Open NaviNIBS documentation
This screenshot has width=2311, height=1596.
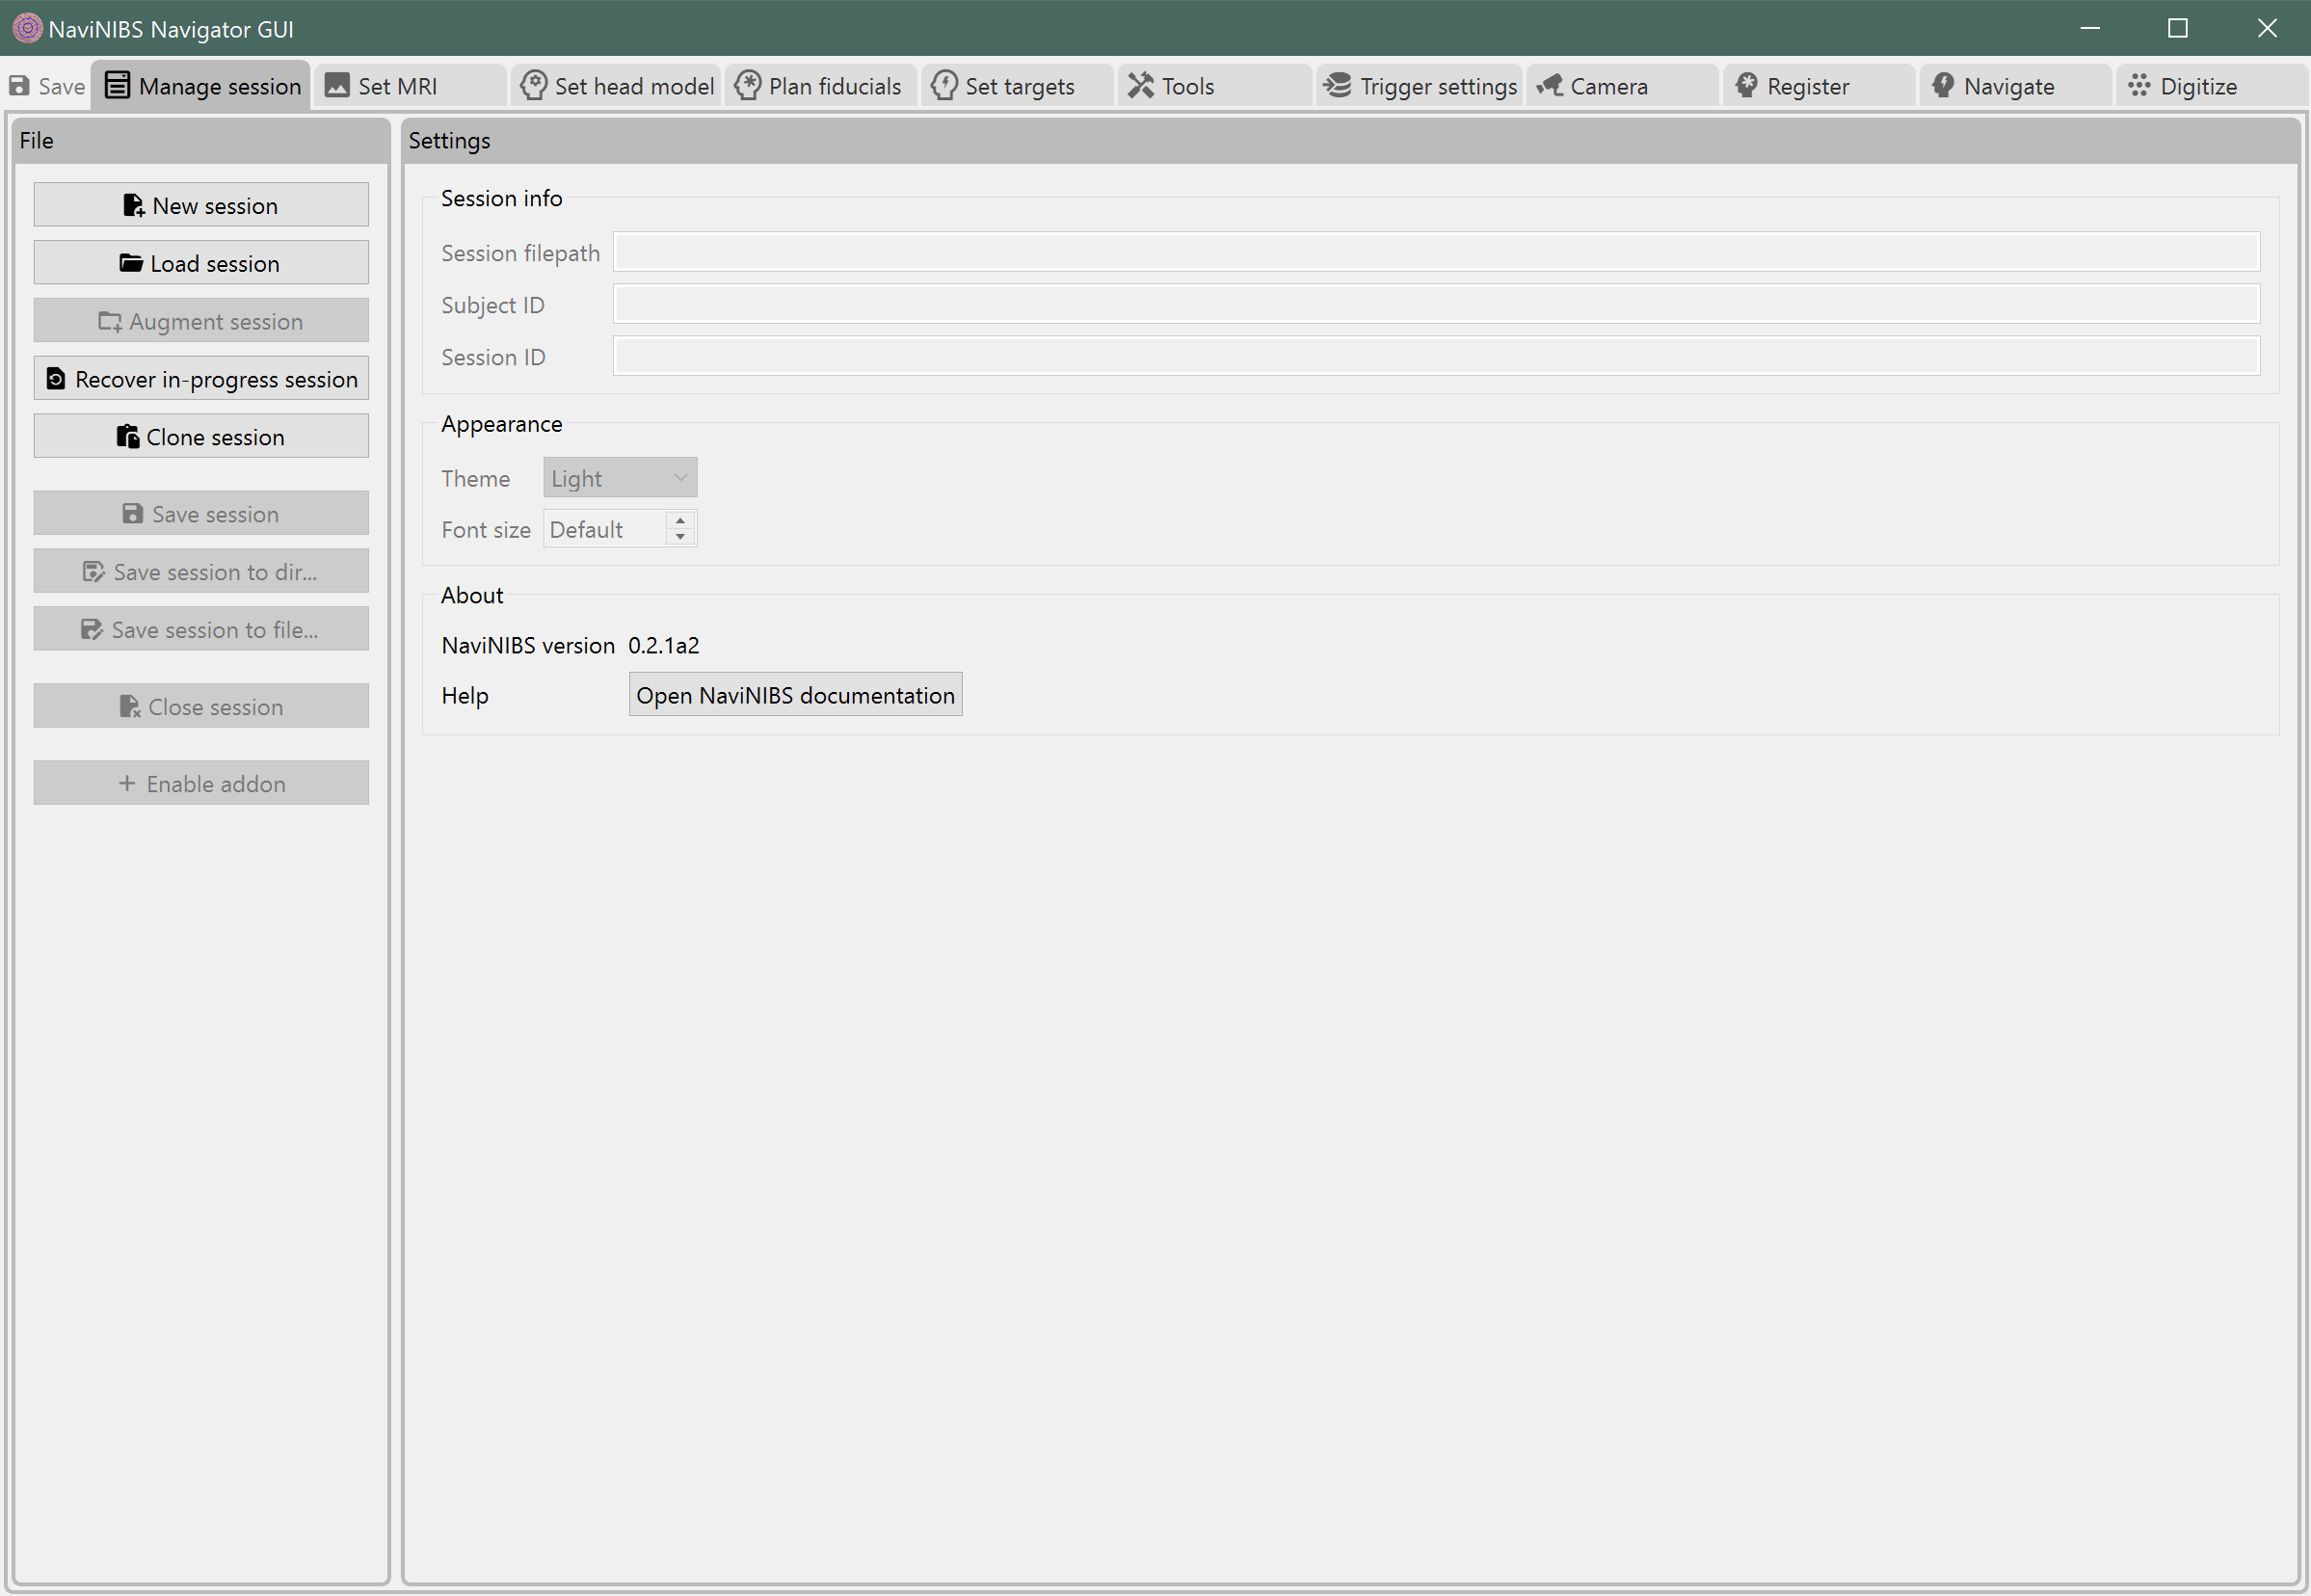point(795,695)
